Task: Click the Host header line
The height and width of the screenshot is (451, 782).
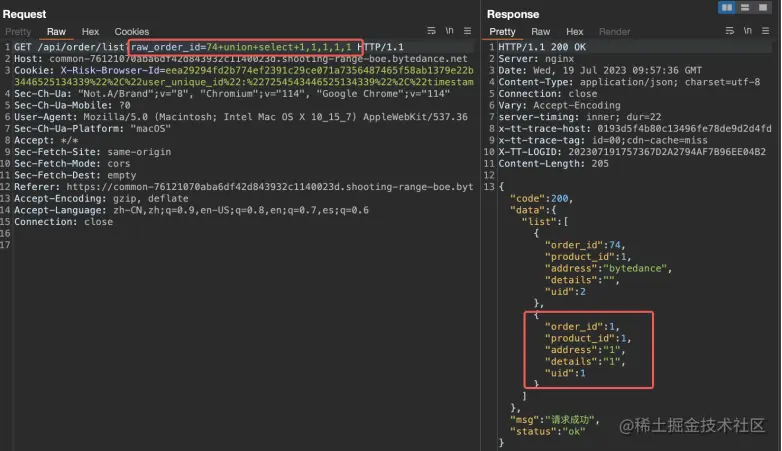Action: tap(240, 59)
